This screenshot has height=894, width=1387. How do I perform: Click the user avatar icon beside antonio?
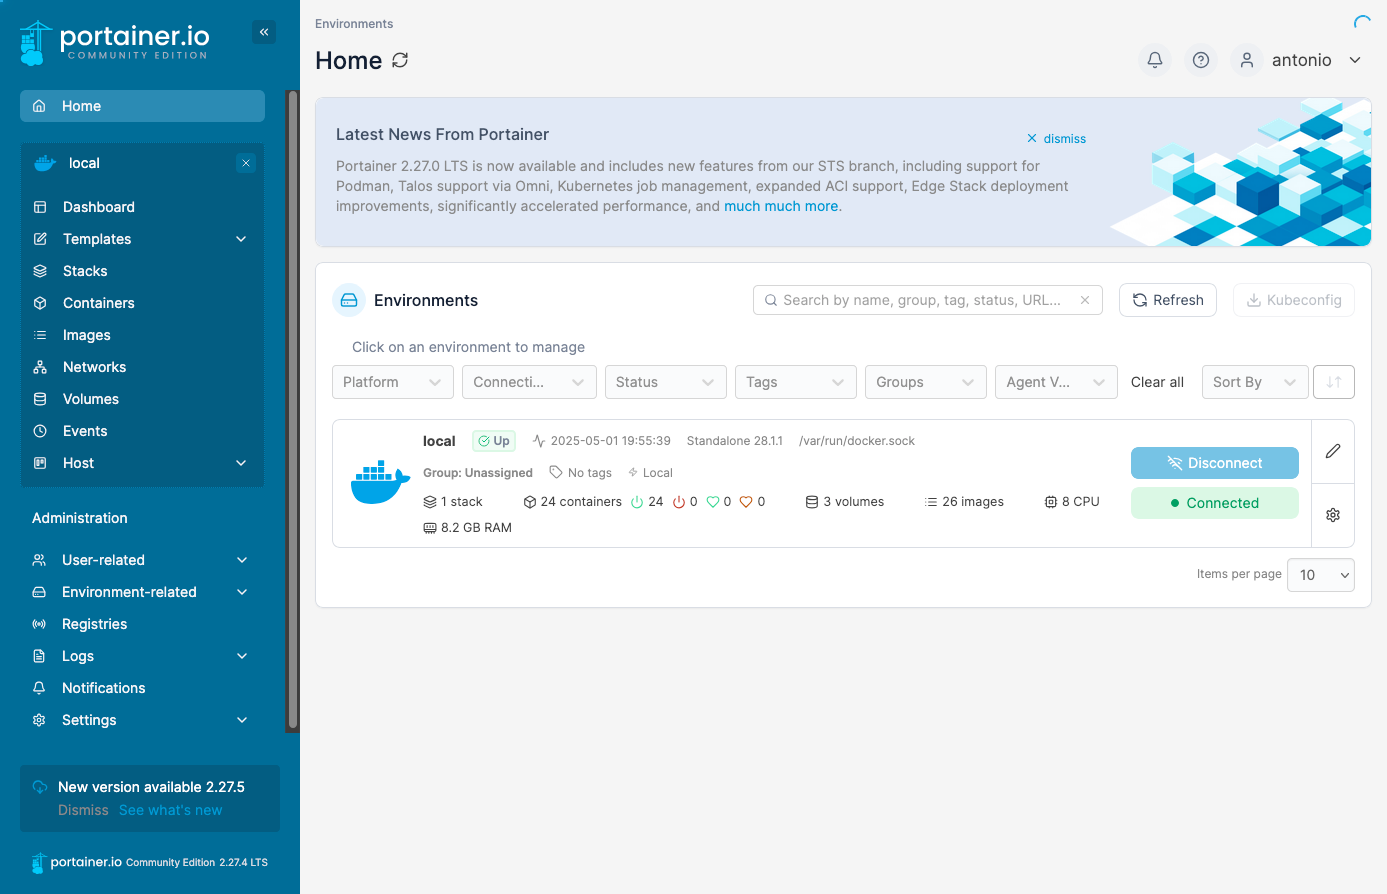tap(1247, 60)
